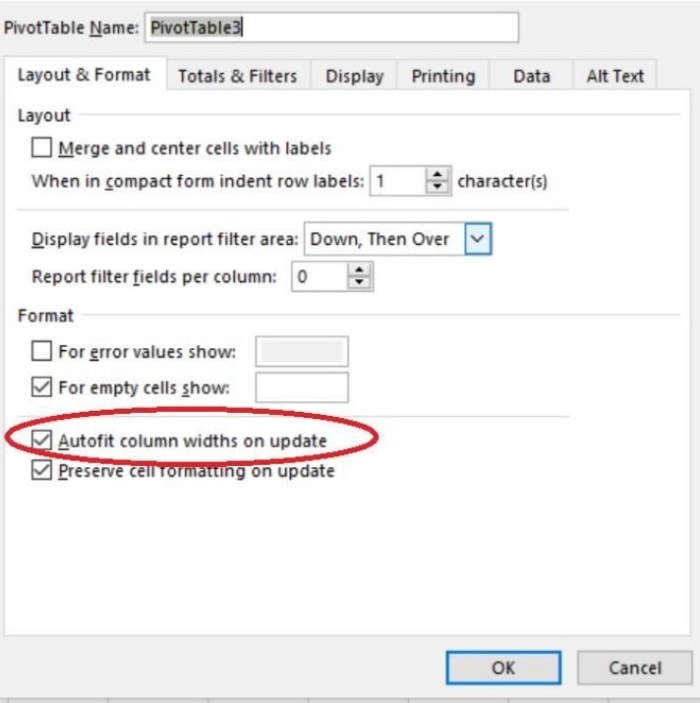Screen dimensions: 700x703
Task: Open Display fields in report filter dropdown
Action: (x=478, y=239)
